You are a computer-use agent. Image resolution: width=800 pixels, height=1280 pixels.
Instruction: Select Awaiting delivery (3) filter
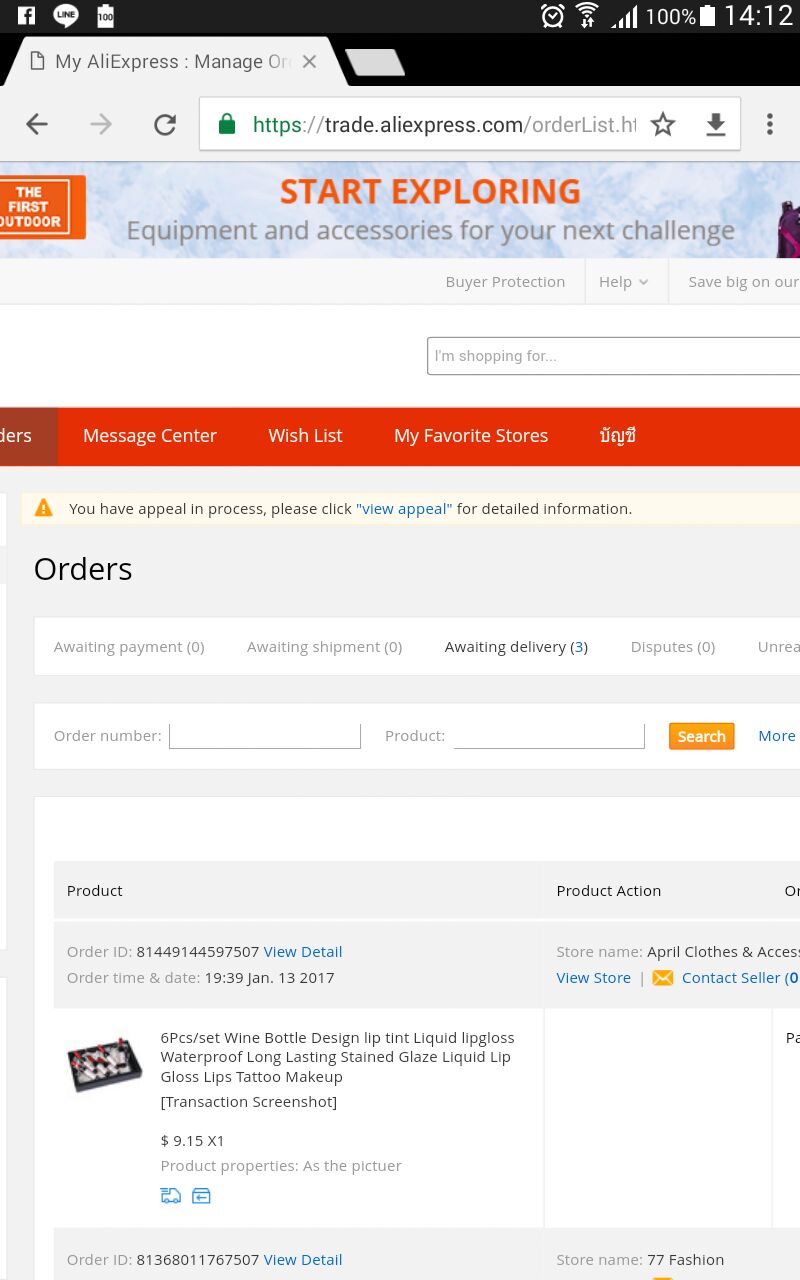tap(516, 647)
